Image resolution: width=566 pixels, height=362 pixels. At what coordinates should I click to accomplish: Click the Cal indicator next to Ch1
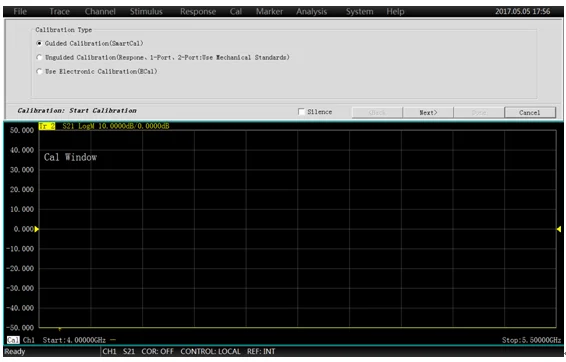pyautogui.click(x=13, y=340)
